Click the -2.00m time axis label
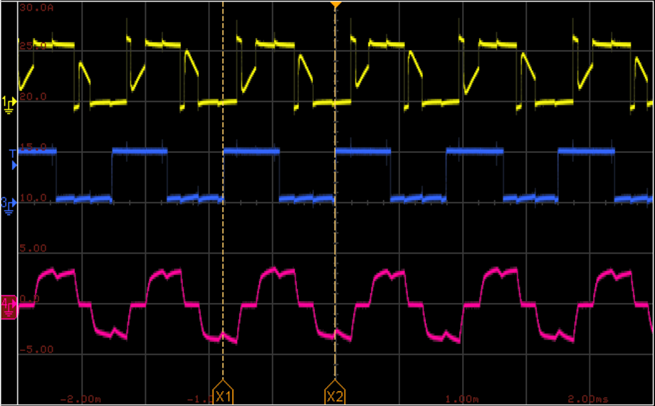The height and width of the screenshot is (406, 655). tap(80, 397)
